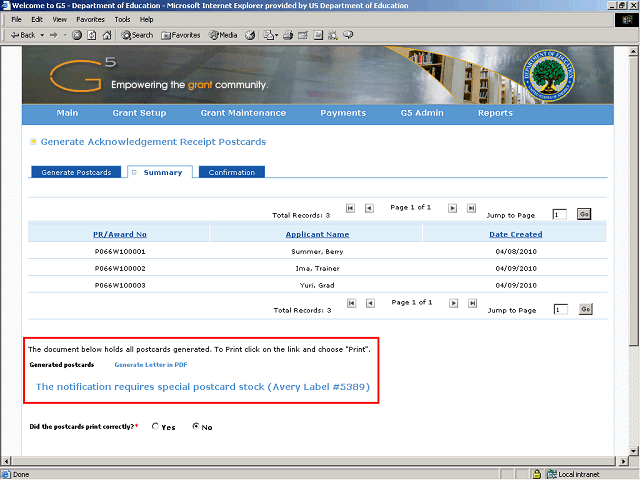
Task: Click applicant Summer, Berry
Action: point(317,251)
